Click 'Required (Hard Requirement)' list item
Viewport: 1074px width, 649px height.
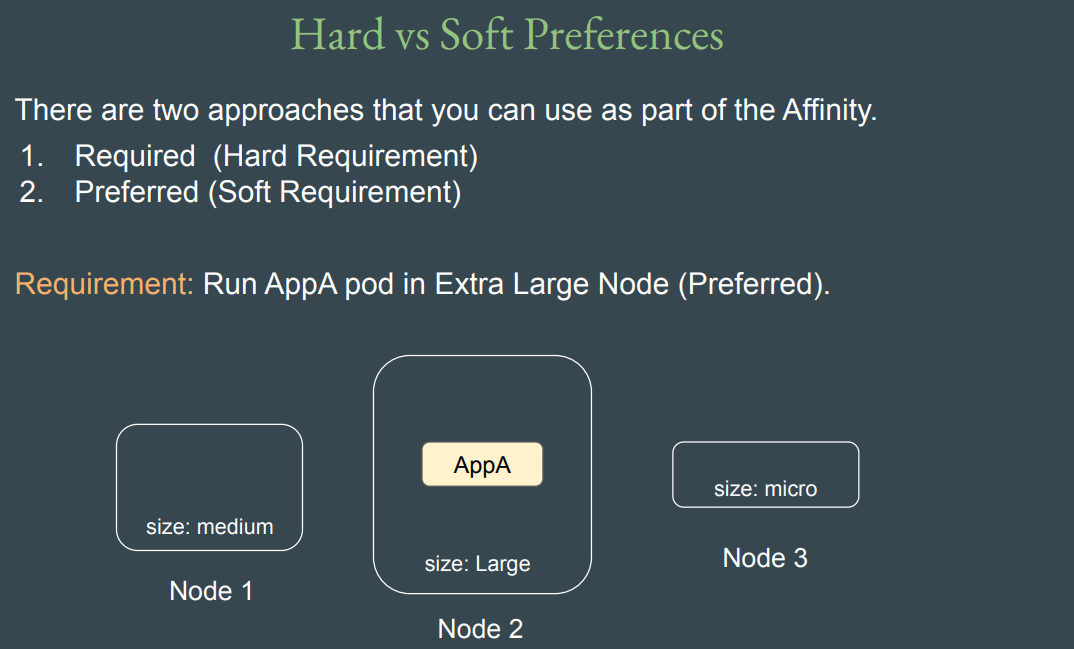click(x=276, y=156)
